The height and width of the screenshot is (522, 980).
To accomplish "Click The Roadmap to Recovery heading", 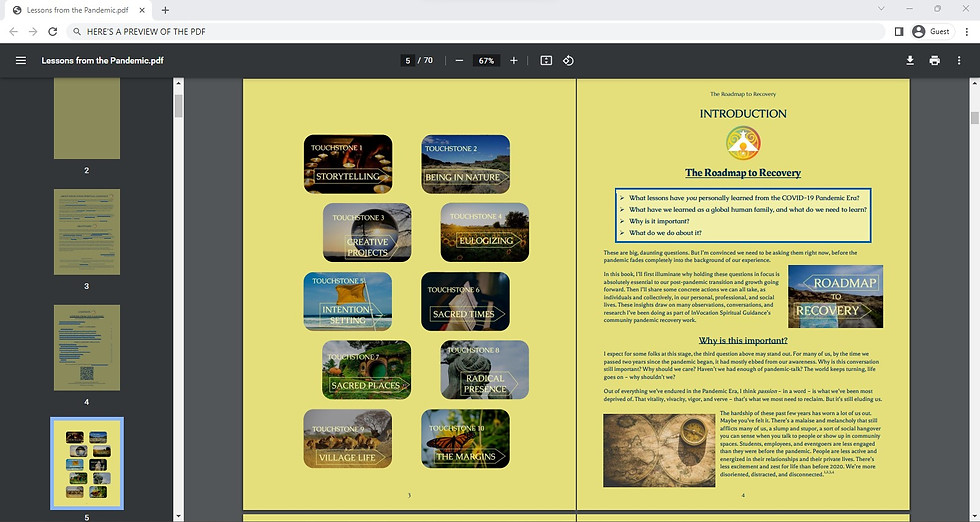I will (742, 173).
